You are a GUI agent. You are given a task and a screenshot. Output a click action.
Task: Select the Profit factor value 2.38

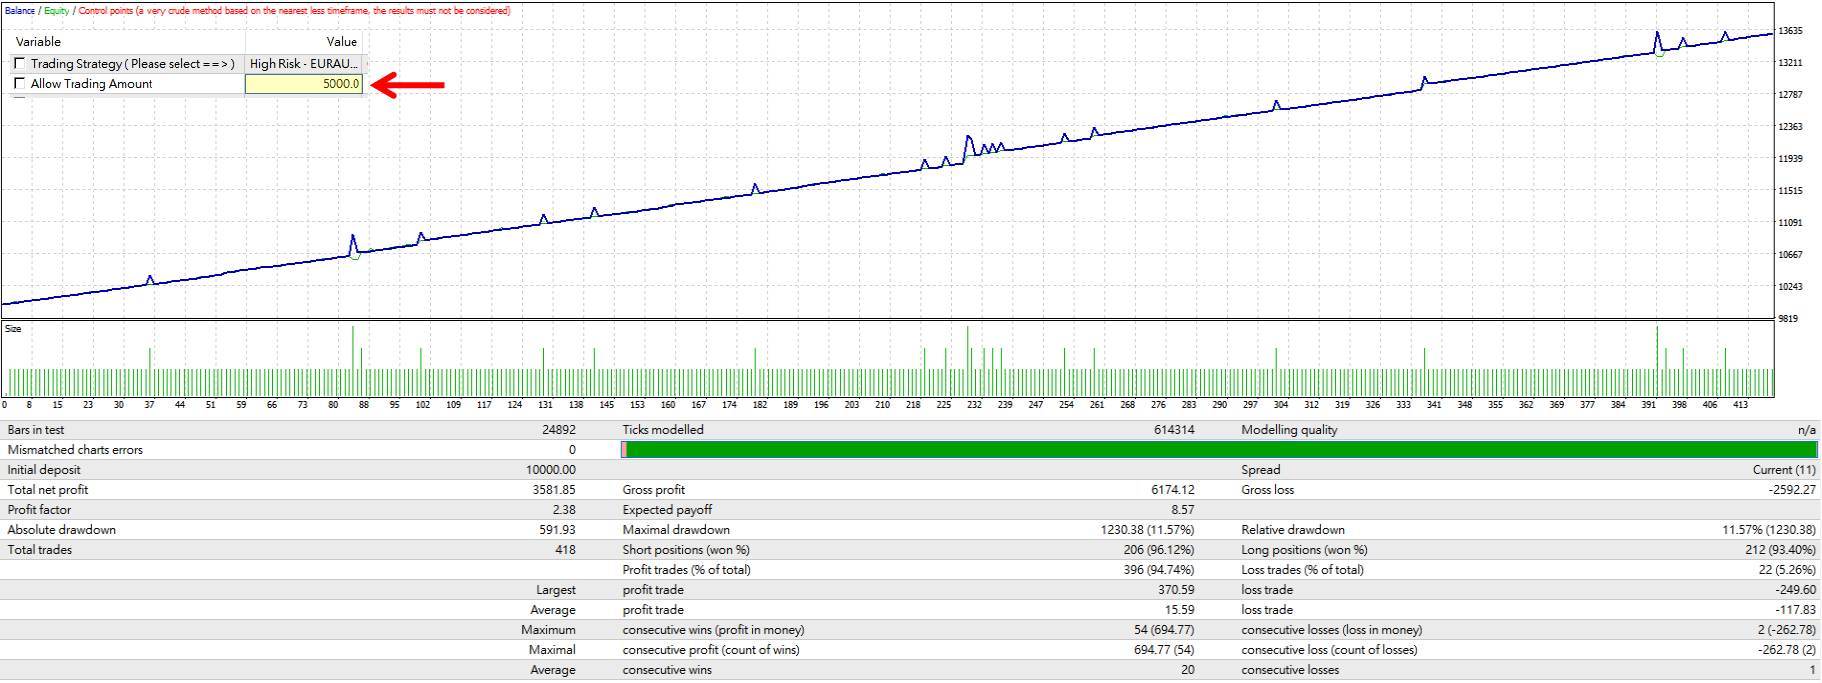point(564,510)
